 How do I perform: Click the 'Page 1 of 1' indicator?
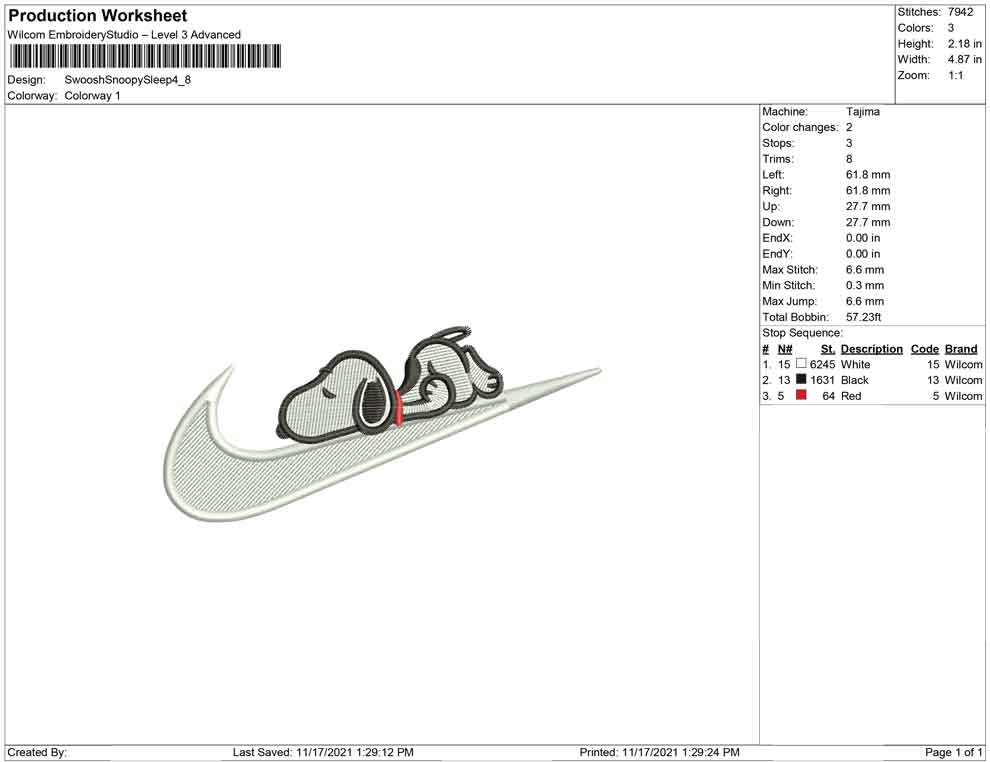(x=954, y=753)
